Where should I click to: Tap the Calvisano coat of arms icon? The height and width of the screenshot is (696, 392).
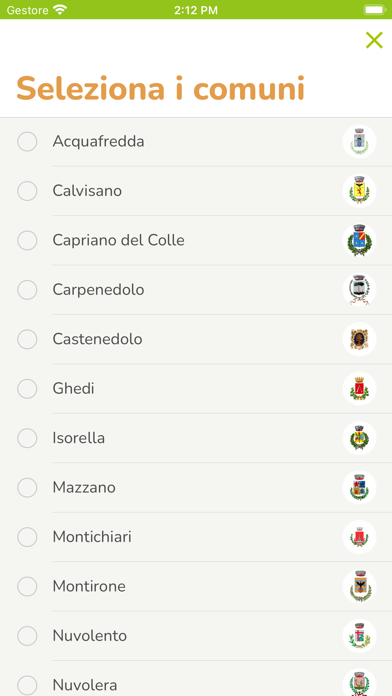pyautogui.click(x=359, y=191)
